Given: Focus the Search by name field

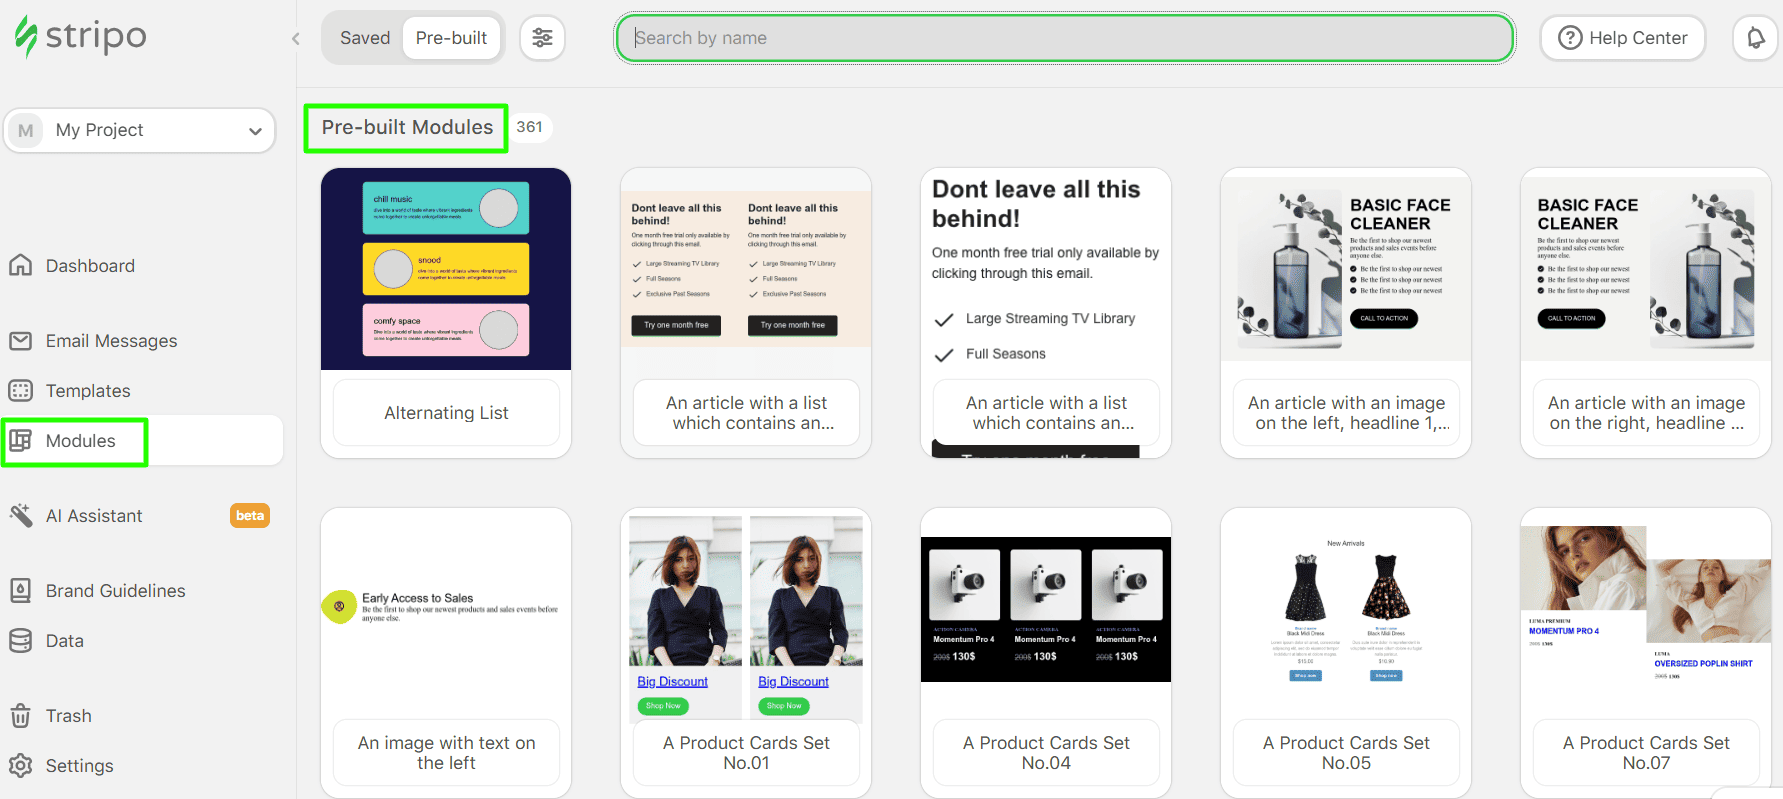Looking at the screenshot, I should pos(1064,38).
